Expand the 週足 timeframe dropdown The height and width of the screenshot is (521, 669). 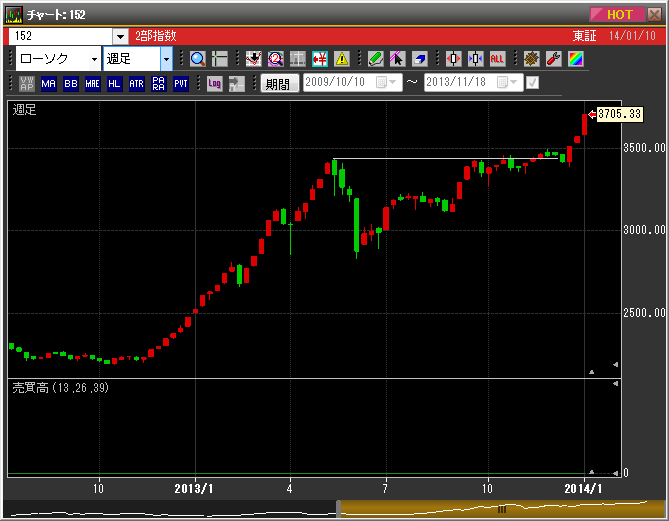[166, 59]
